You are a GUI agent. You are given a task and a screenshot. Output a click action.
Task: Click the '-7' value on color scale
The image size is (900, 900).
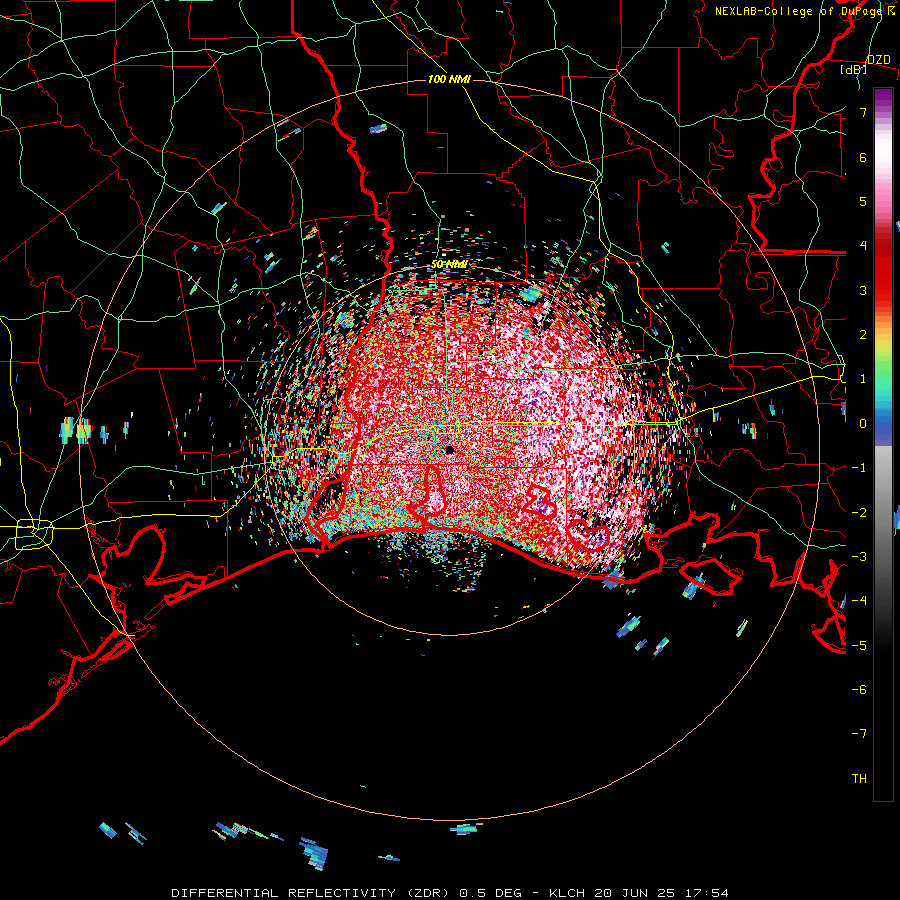coord(859,734)
